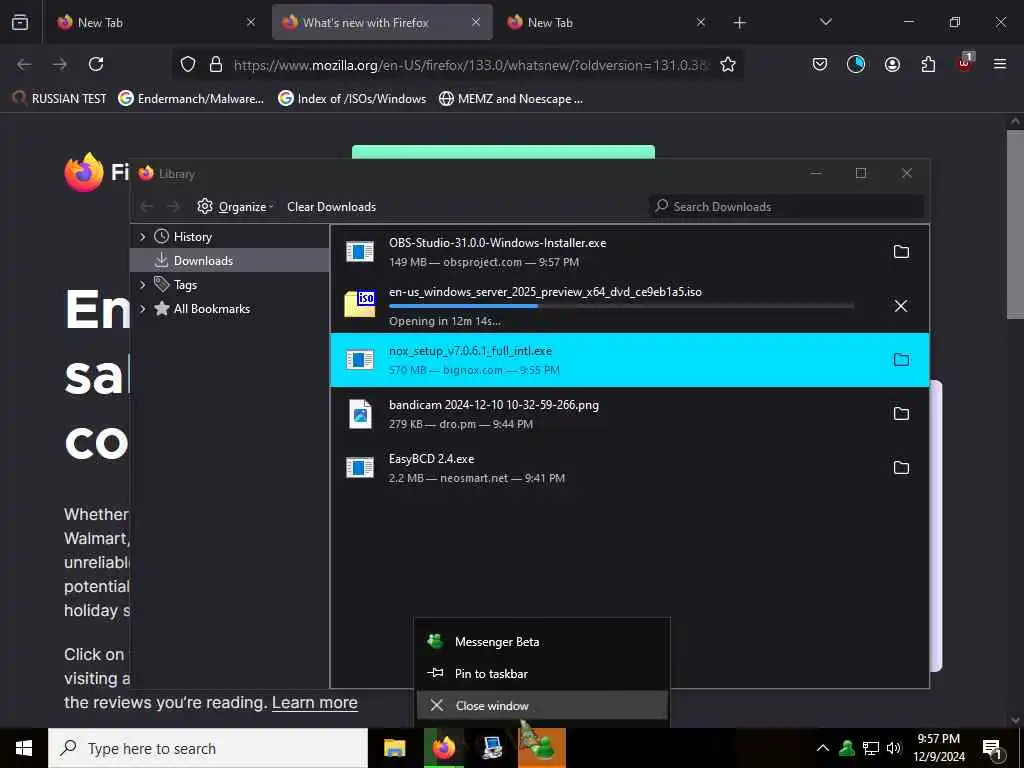Open the tracking protection shield icon
The image size is (1024, 768).
(188, 64)
